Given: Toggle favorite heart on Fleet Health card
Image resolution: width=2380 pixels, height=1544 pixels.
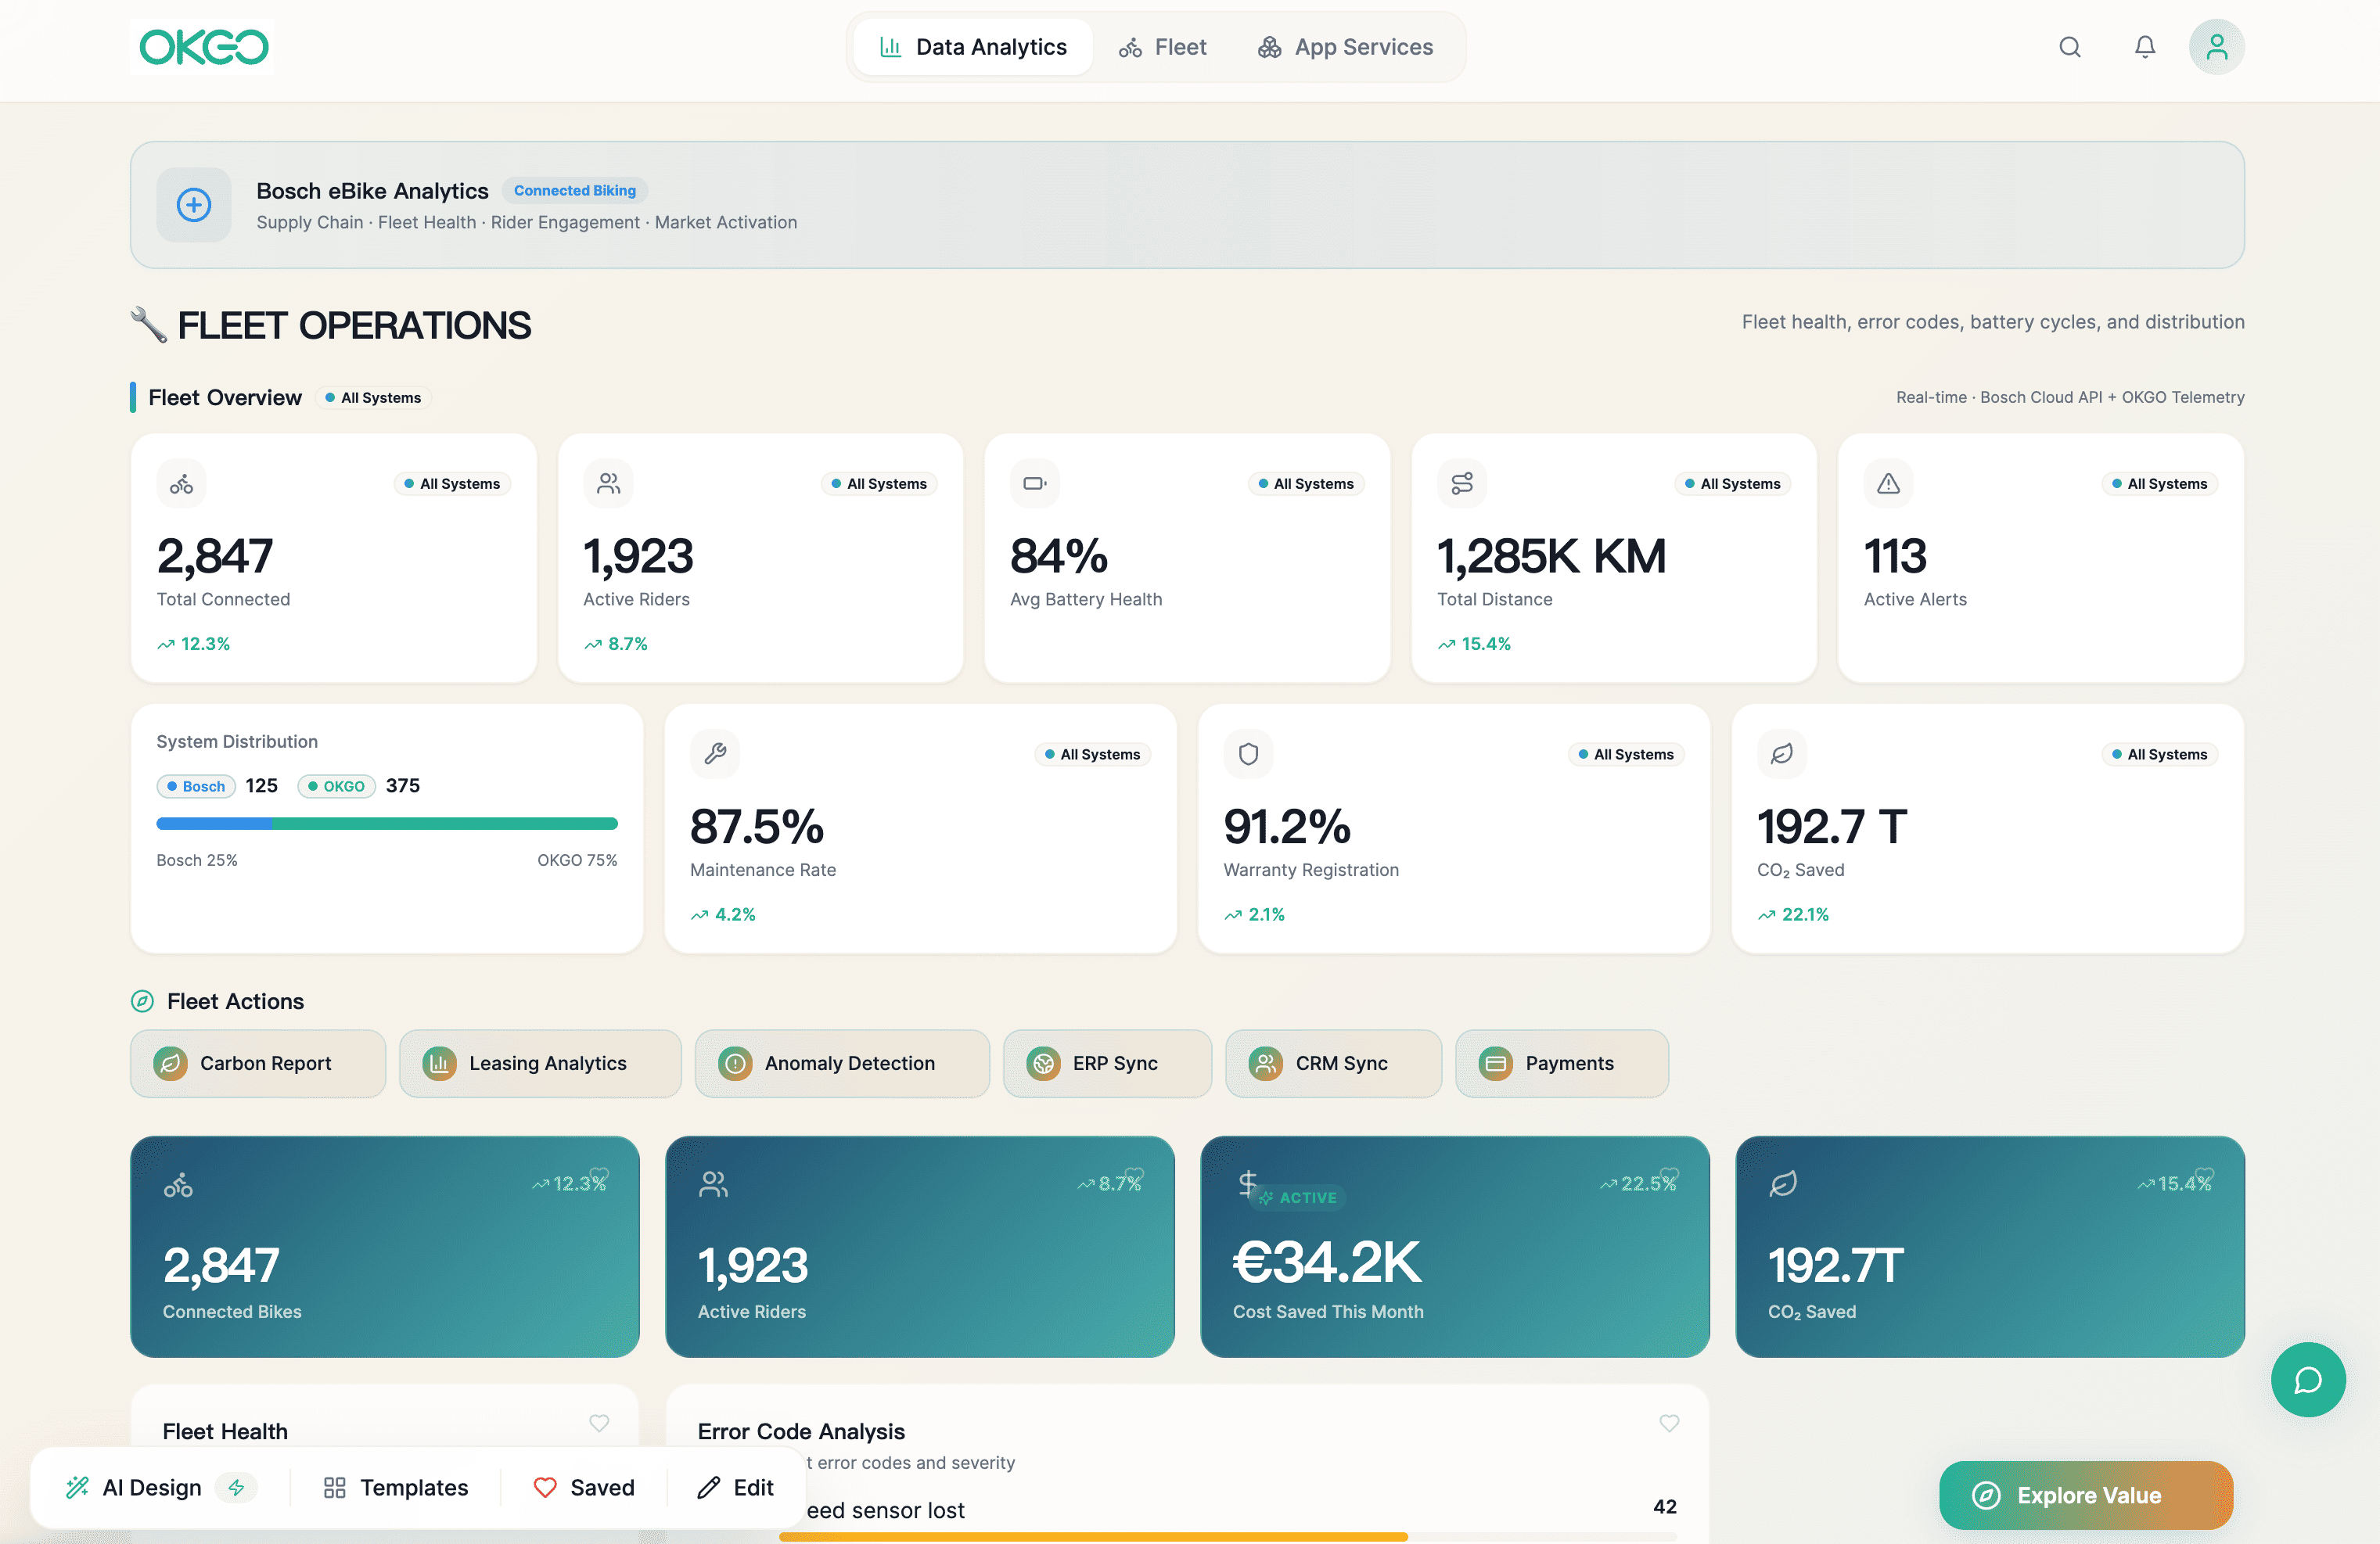Looking at the screenshot, I should click(x=599, y=1422).
